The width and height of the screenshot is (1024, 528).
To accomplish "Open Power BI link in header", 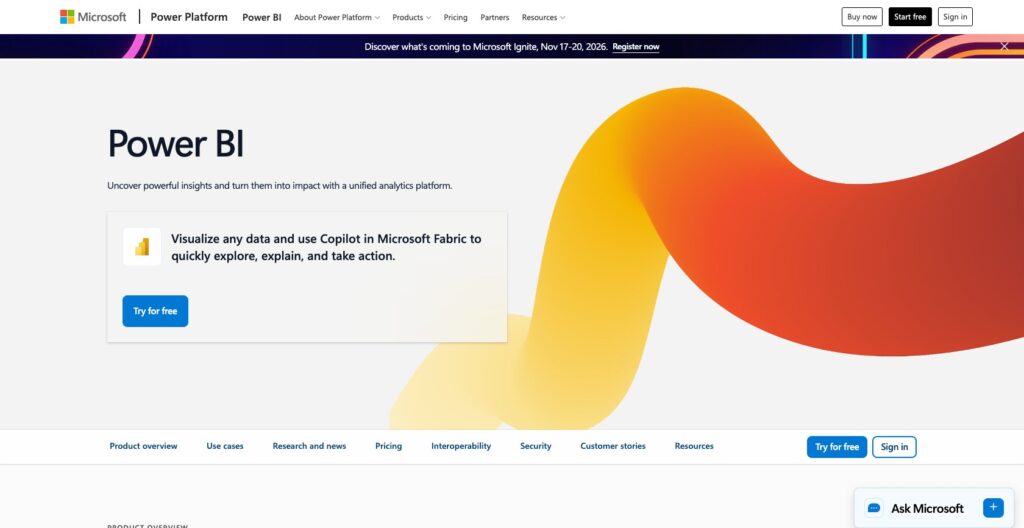I will click(262, 18).
